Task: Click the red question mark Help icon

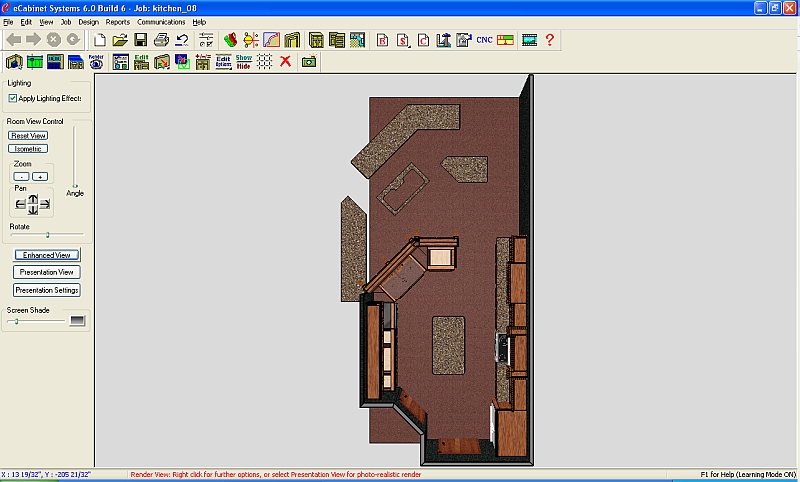Action: (x=549, y=40)
